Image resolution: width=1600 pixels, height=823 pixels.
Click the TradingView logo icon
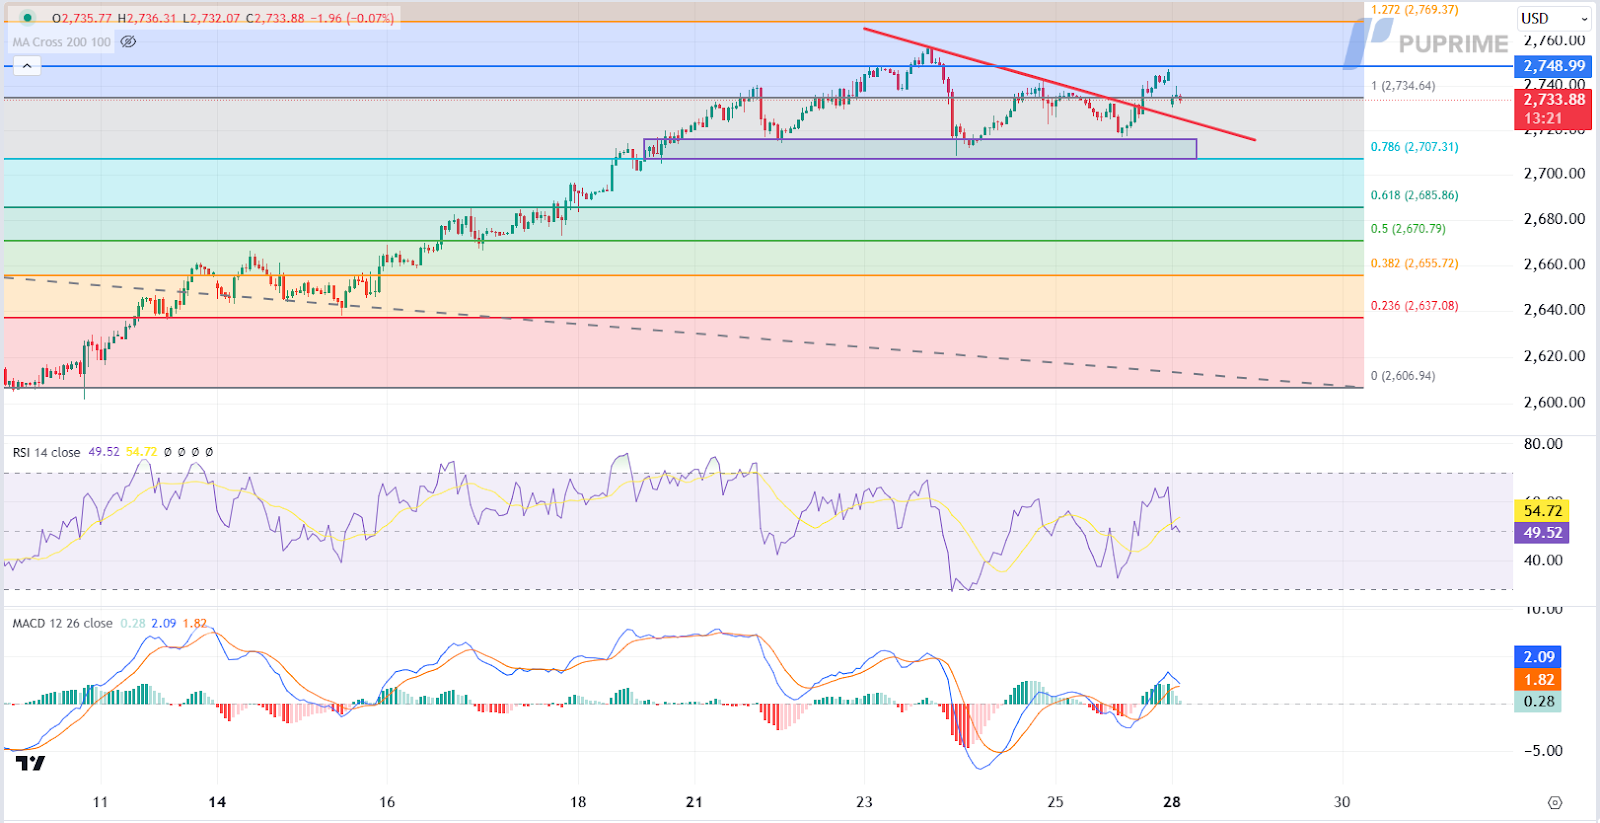point(30,764)
